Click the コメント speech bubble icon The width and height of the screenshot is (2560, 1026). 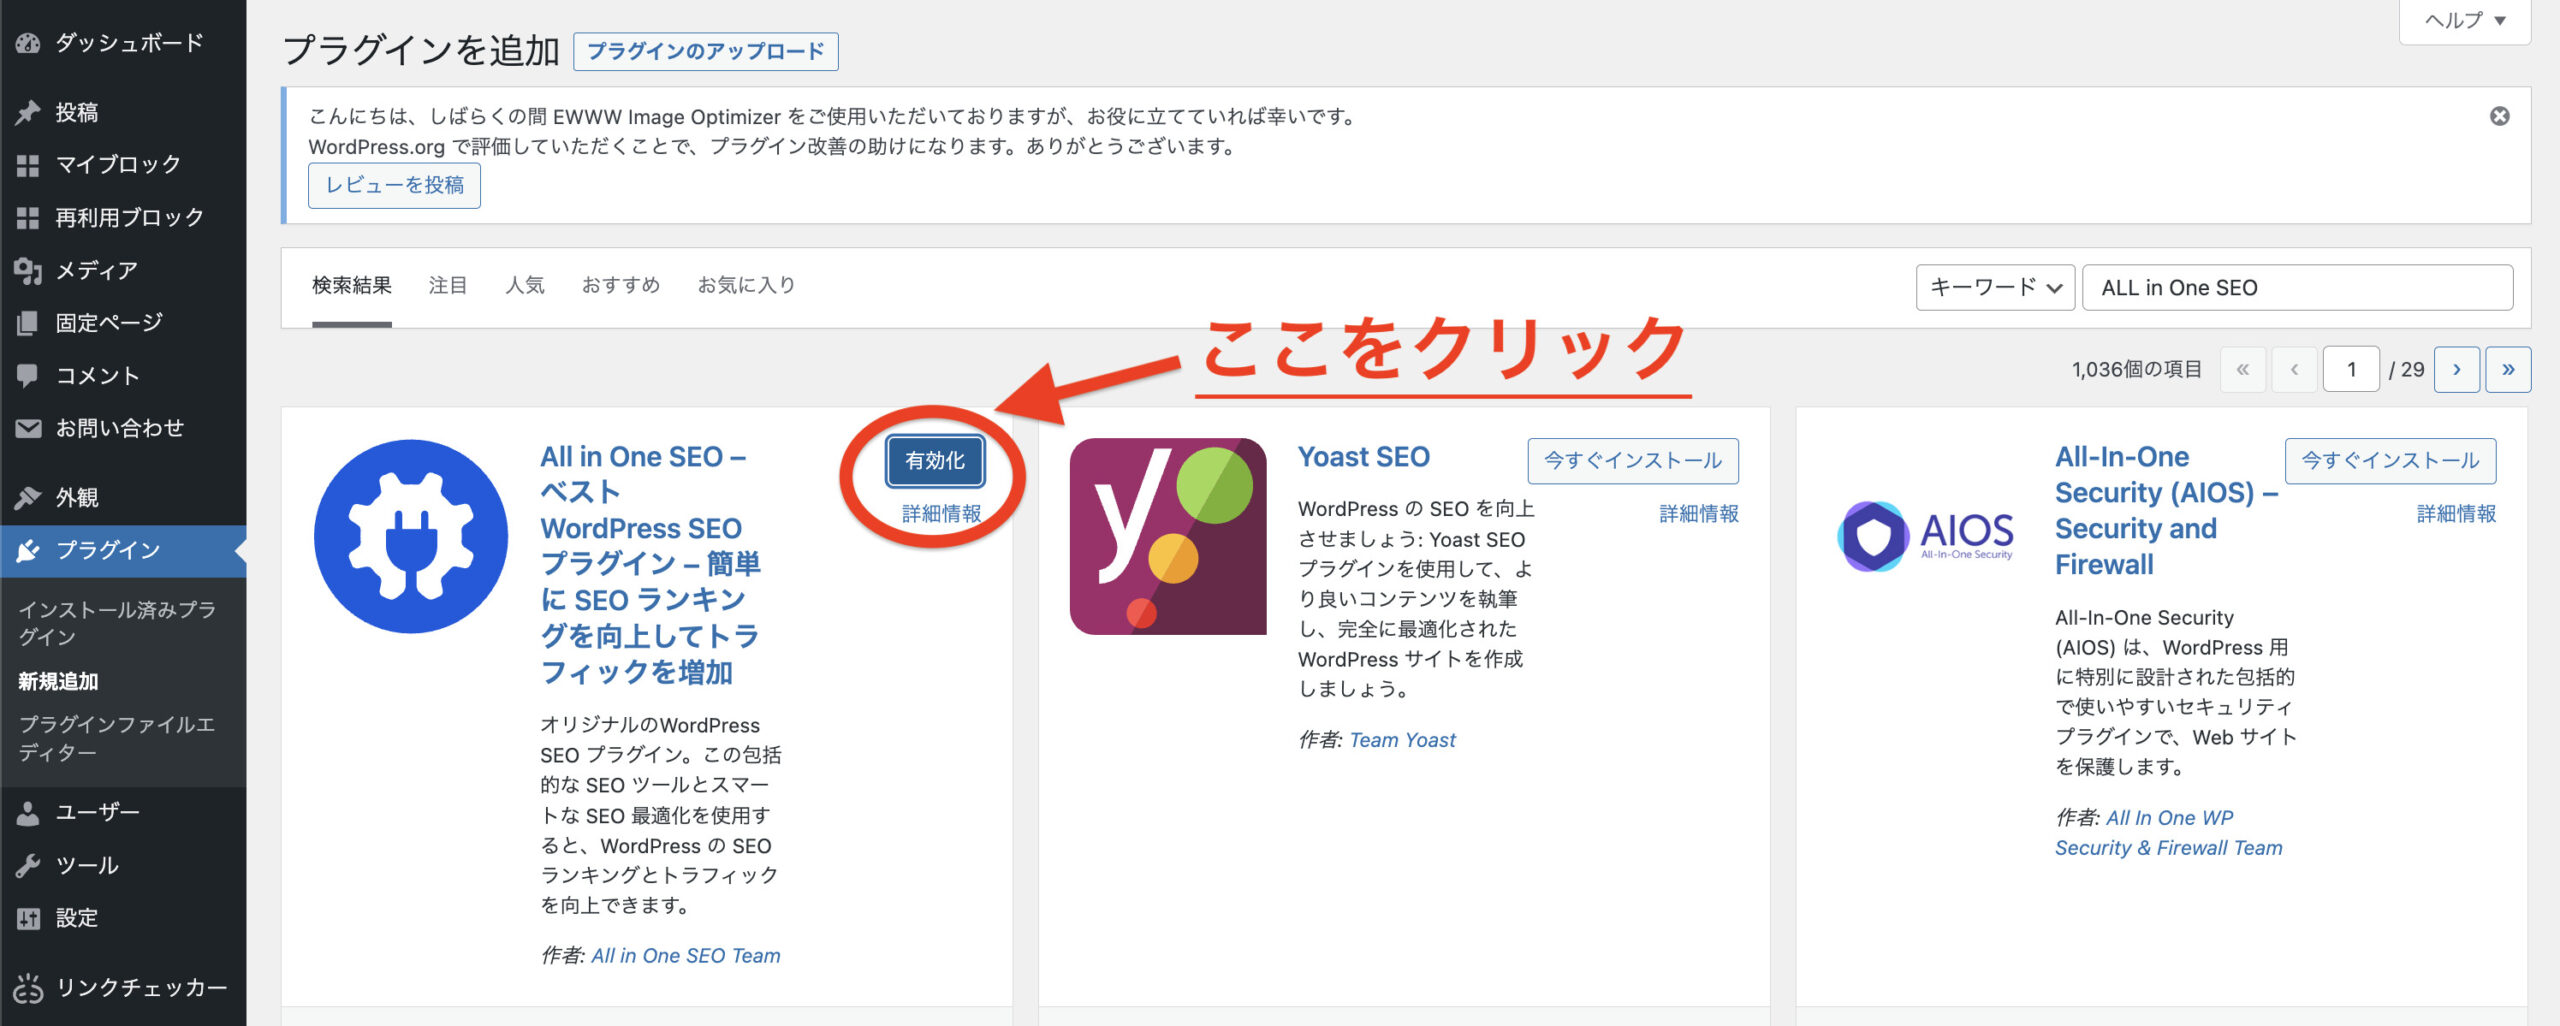click(28, 376)
